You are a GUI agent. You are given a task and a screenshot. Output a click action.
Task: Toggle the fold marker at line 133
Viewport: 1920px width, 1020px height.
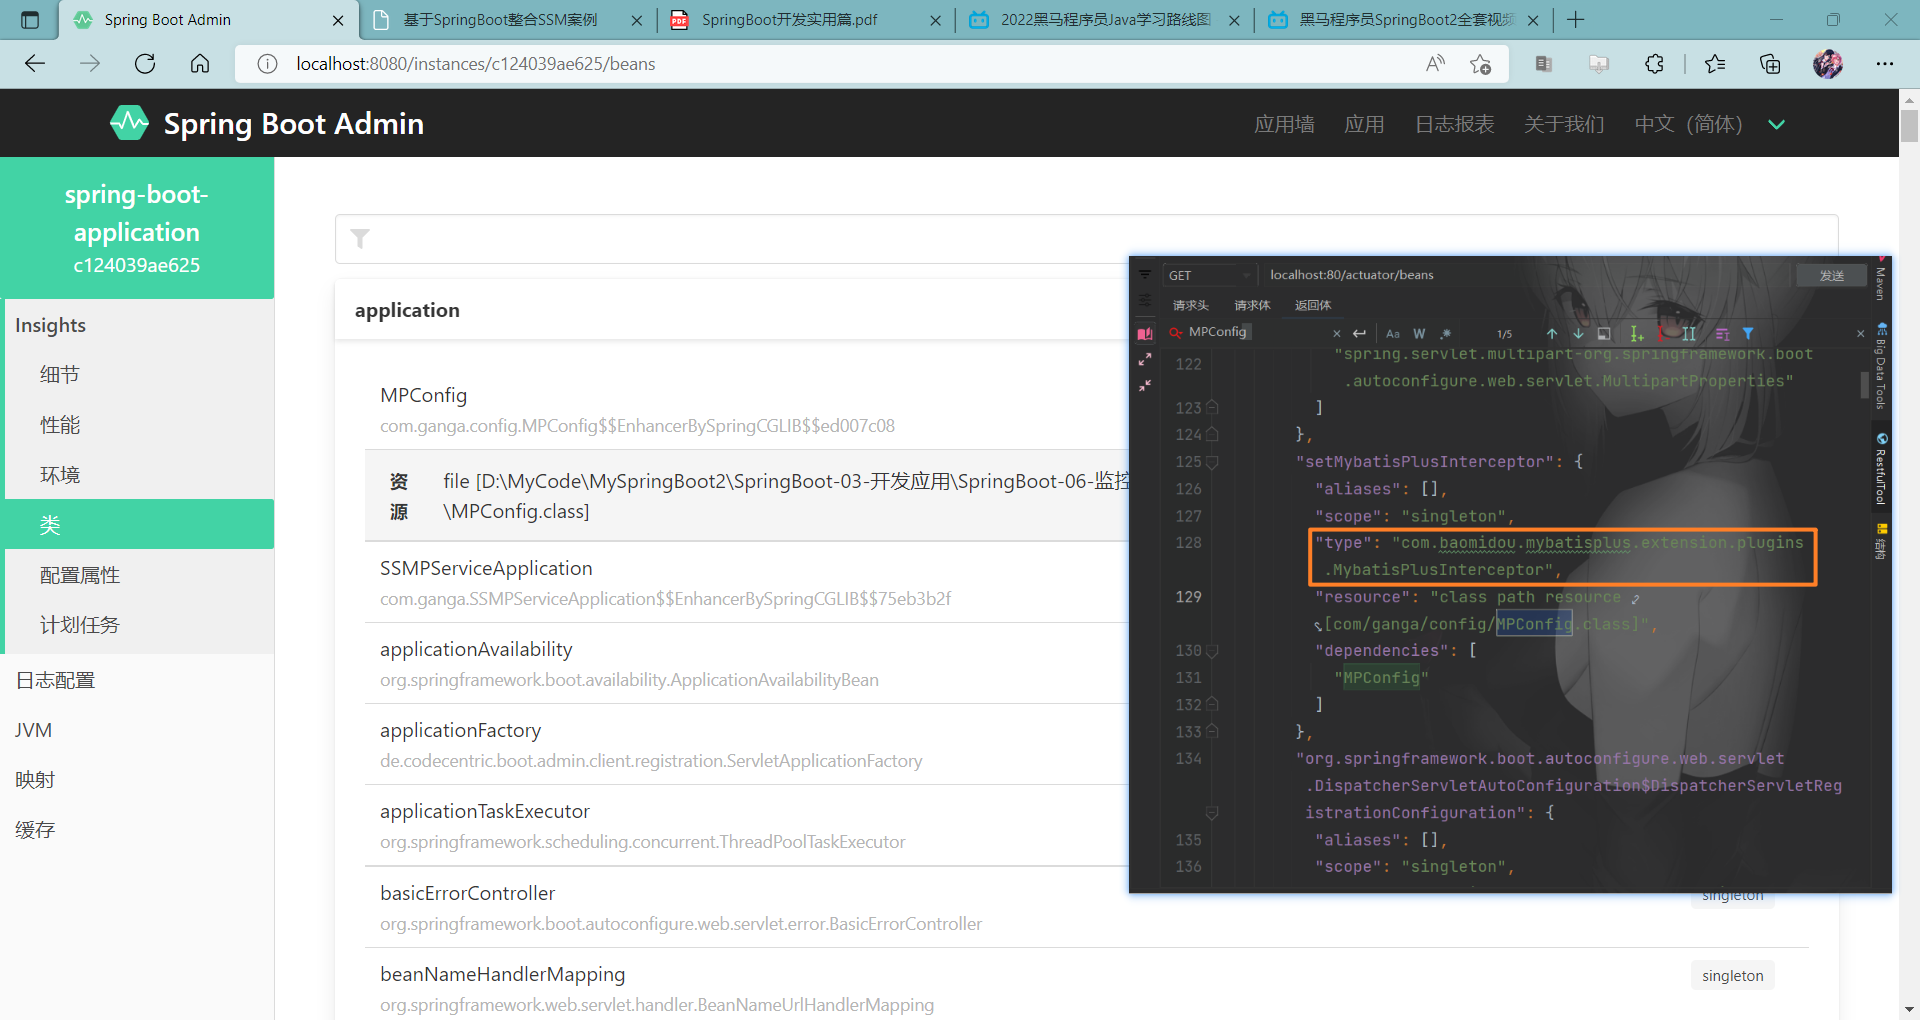click(1212, 732)
